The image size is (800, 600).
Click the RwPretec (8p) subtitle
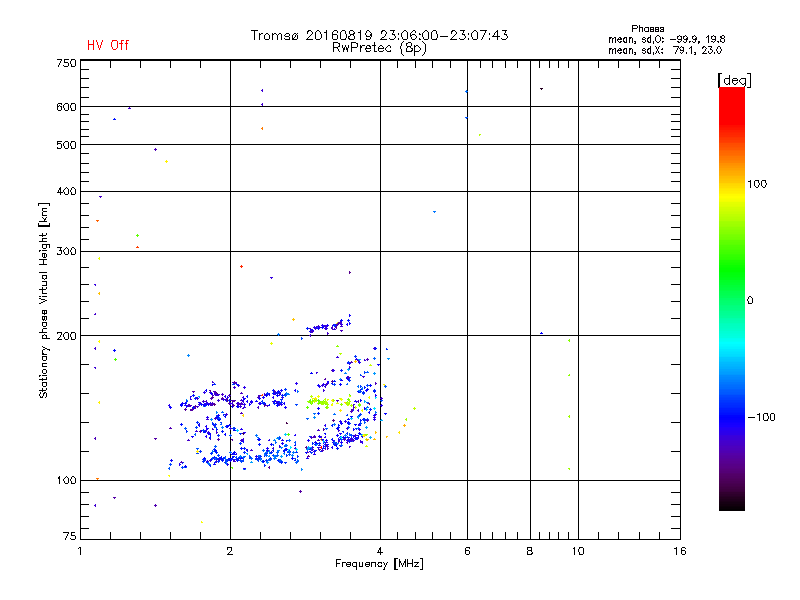tap(379, 48)
